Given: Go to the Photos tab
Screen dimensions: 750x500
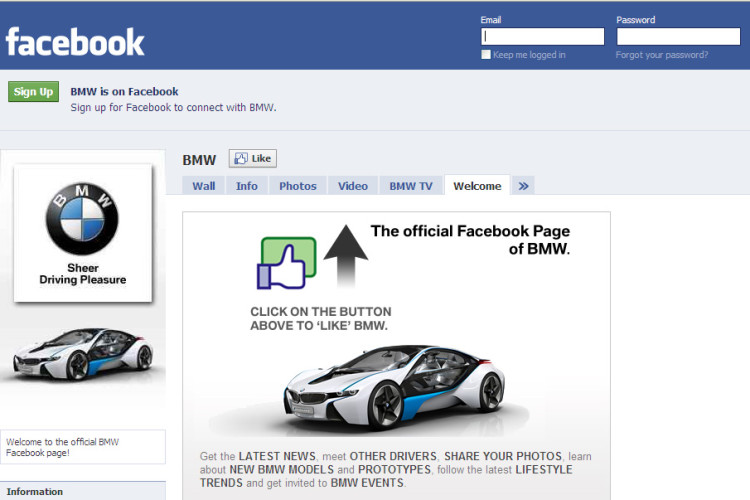Looking at the screenshot, I should point(298,186).
